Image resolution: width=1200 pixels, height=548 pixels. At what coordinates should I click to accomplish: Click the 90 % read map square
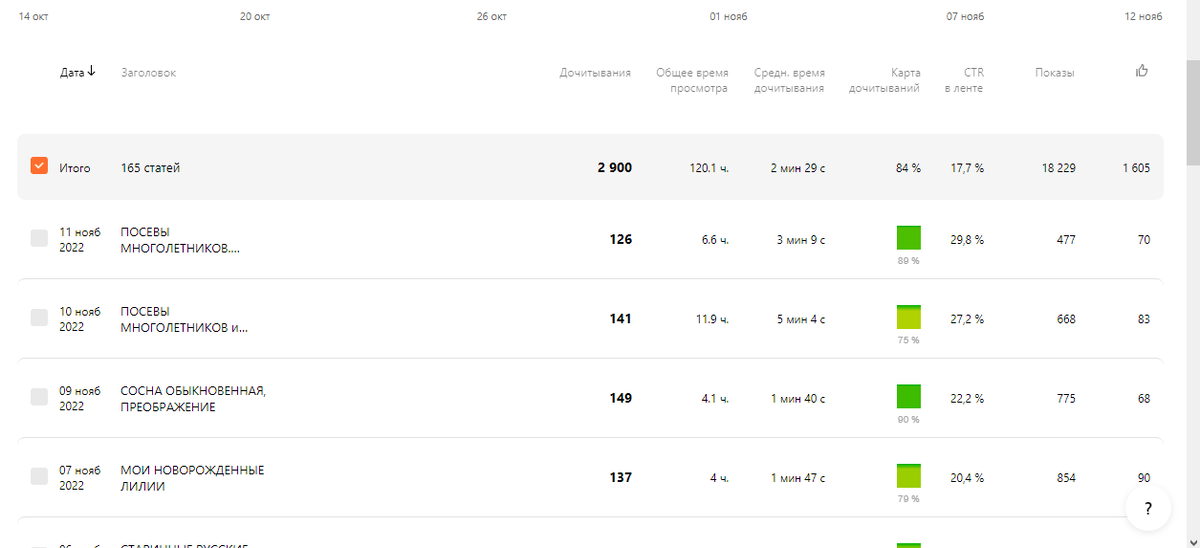point(908,396)
